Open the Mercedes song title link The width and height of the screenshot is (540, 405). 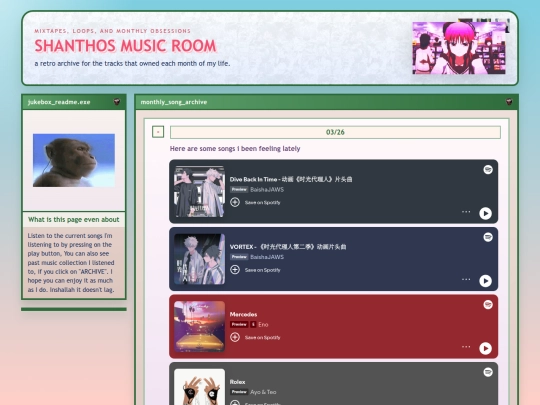coord(243,314)
